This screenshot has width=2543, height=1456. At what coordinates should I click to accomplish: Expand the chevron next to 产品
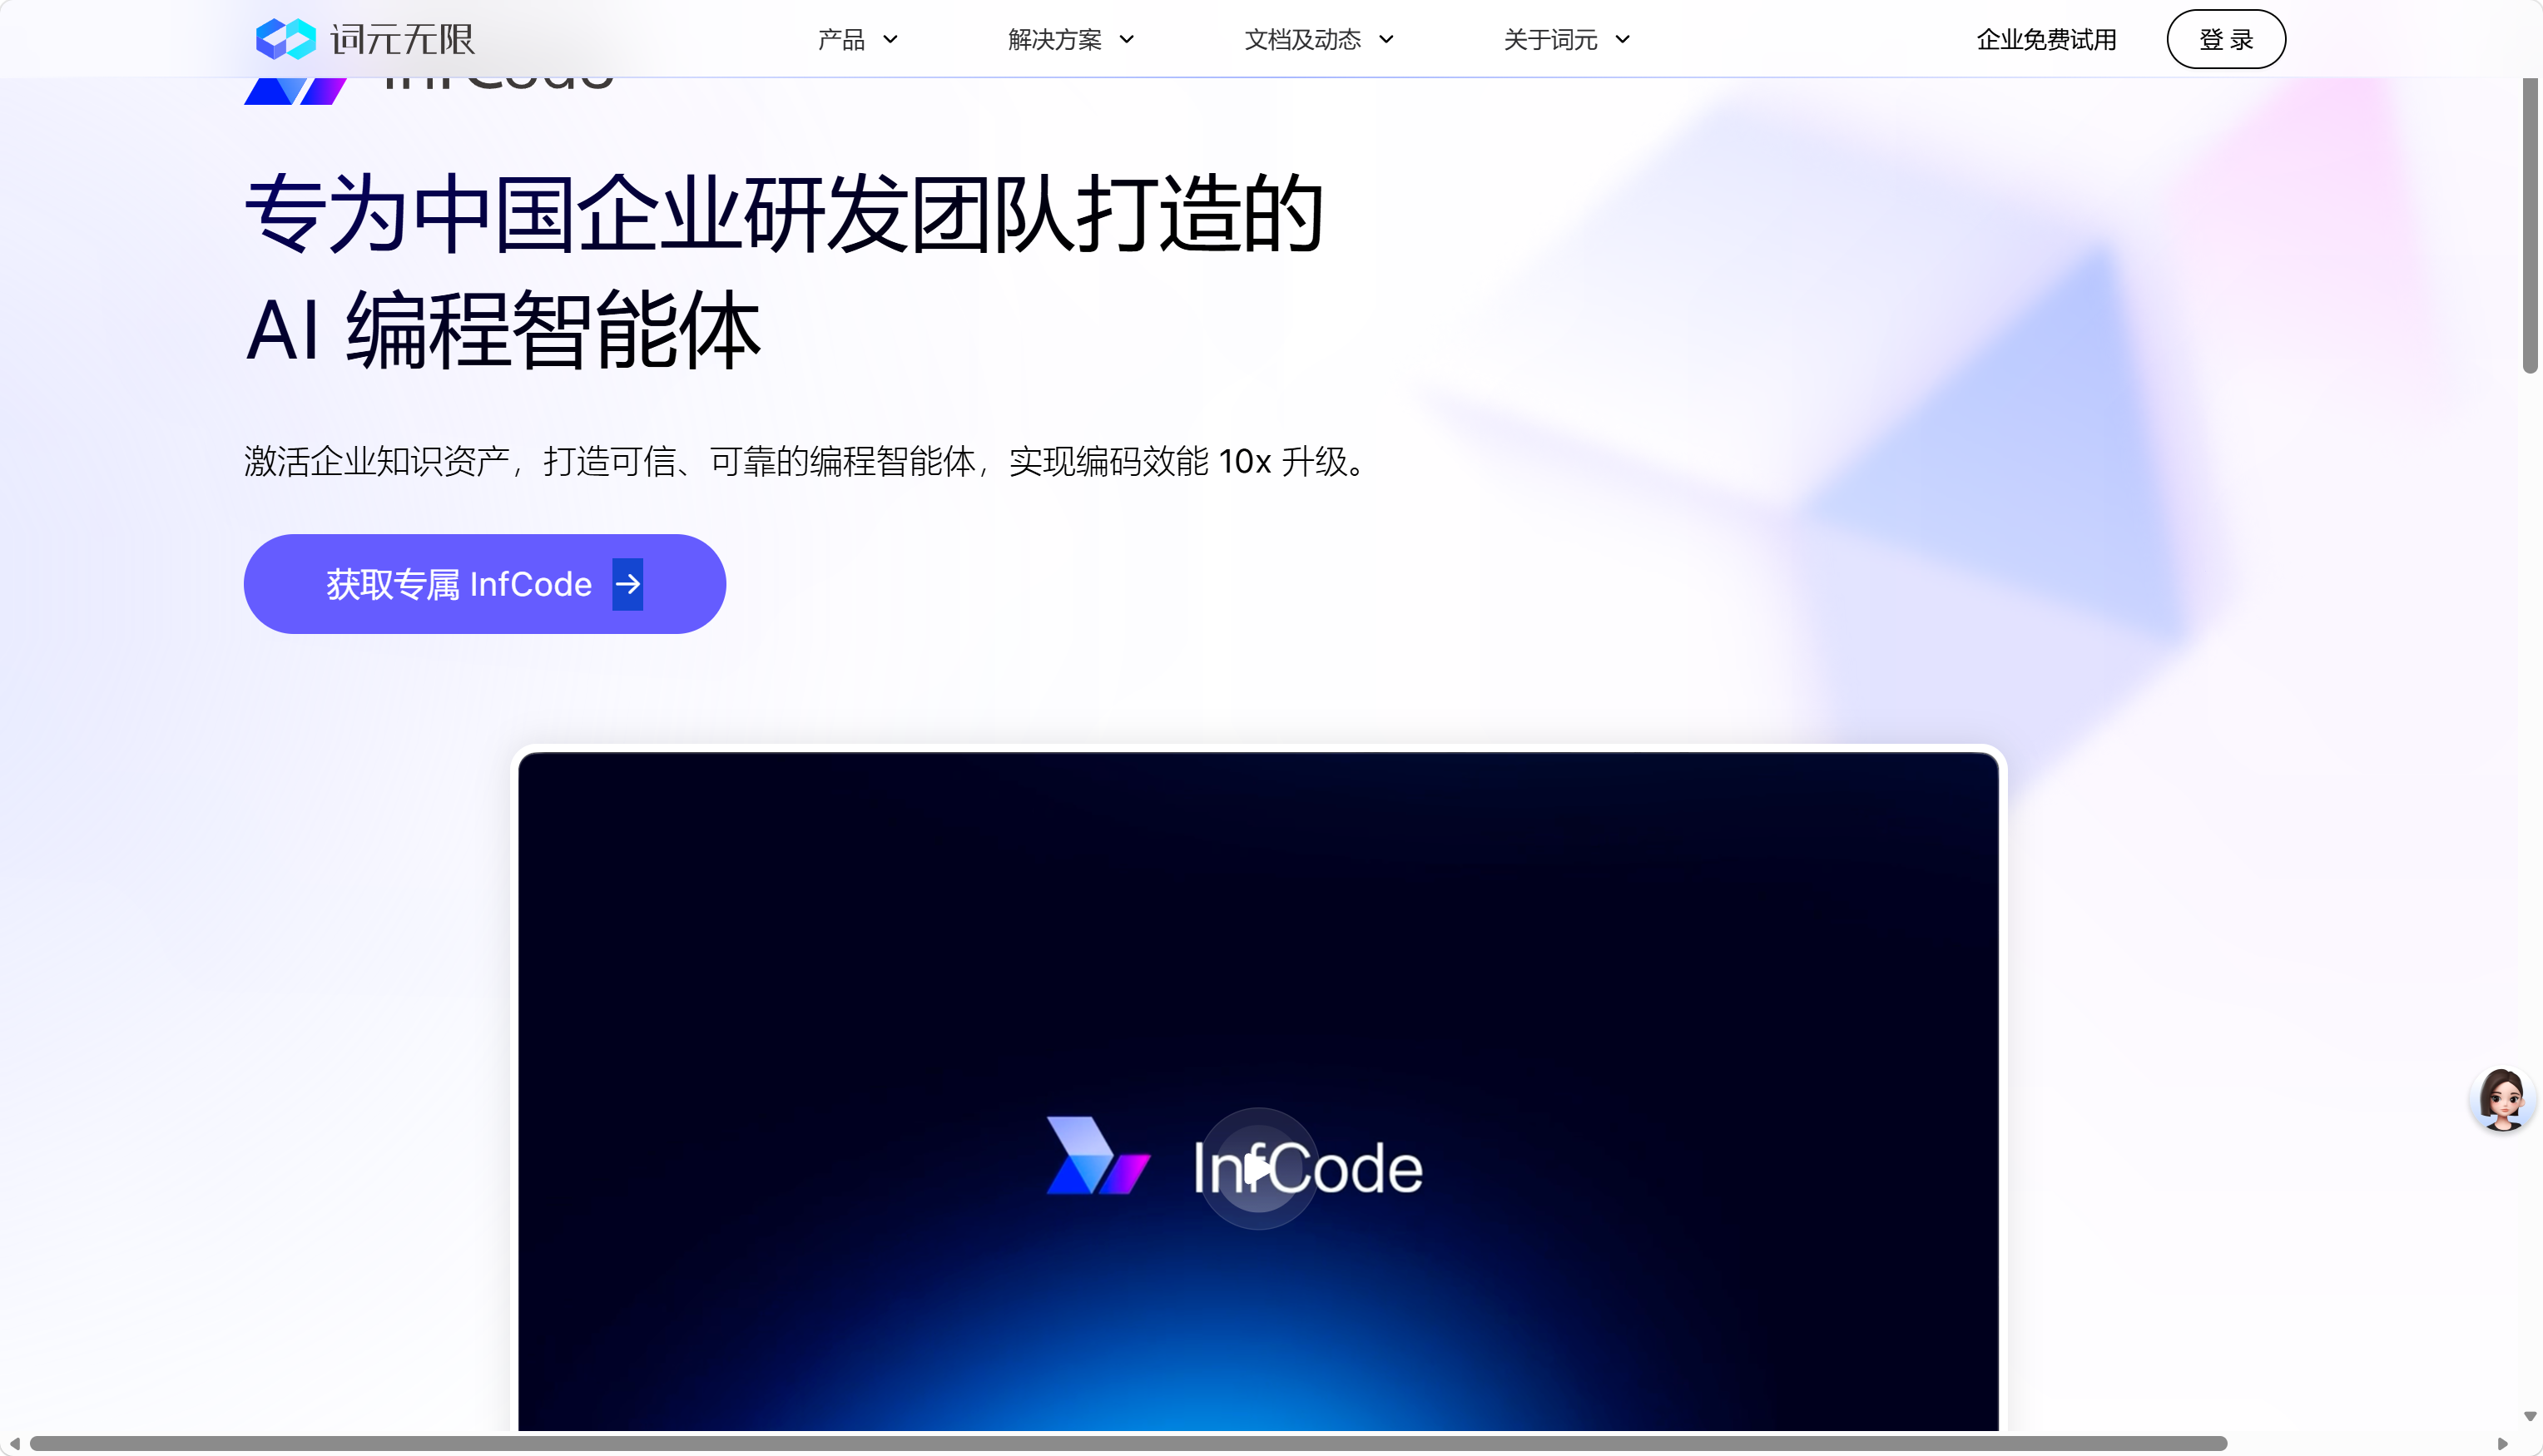click(x=890, y=40)
